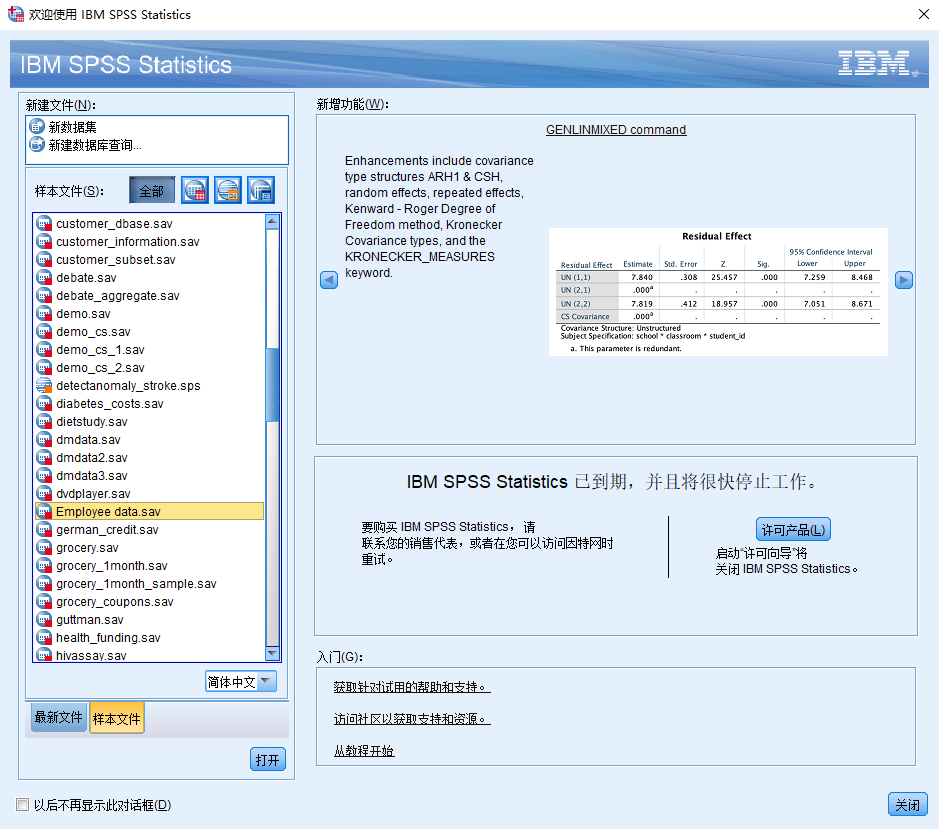Screen dimensions: 939x829
Task: Click the 许可产品(L) button
Action: [793, 530]
